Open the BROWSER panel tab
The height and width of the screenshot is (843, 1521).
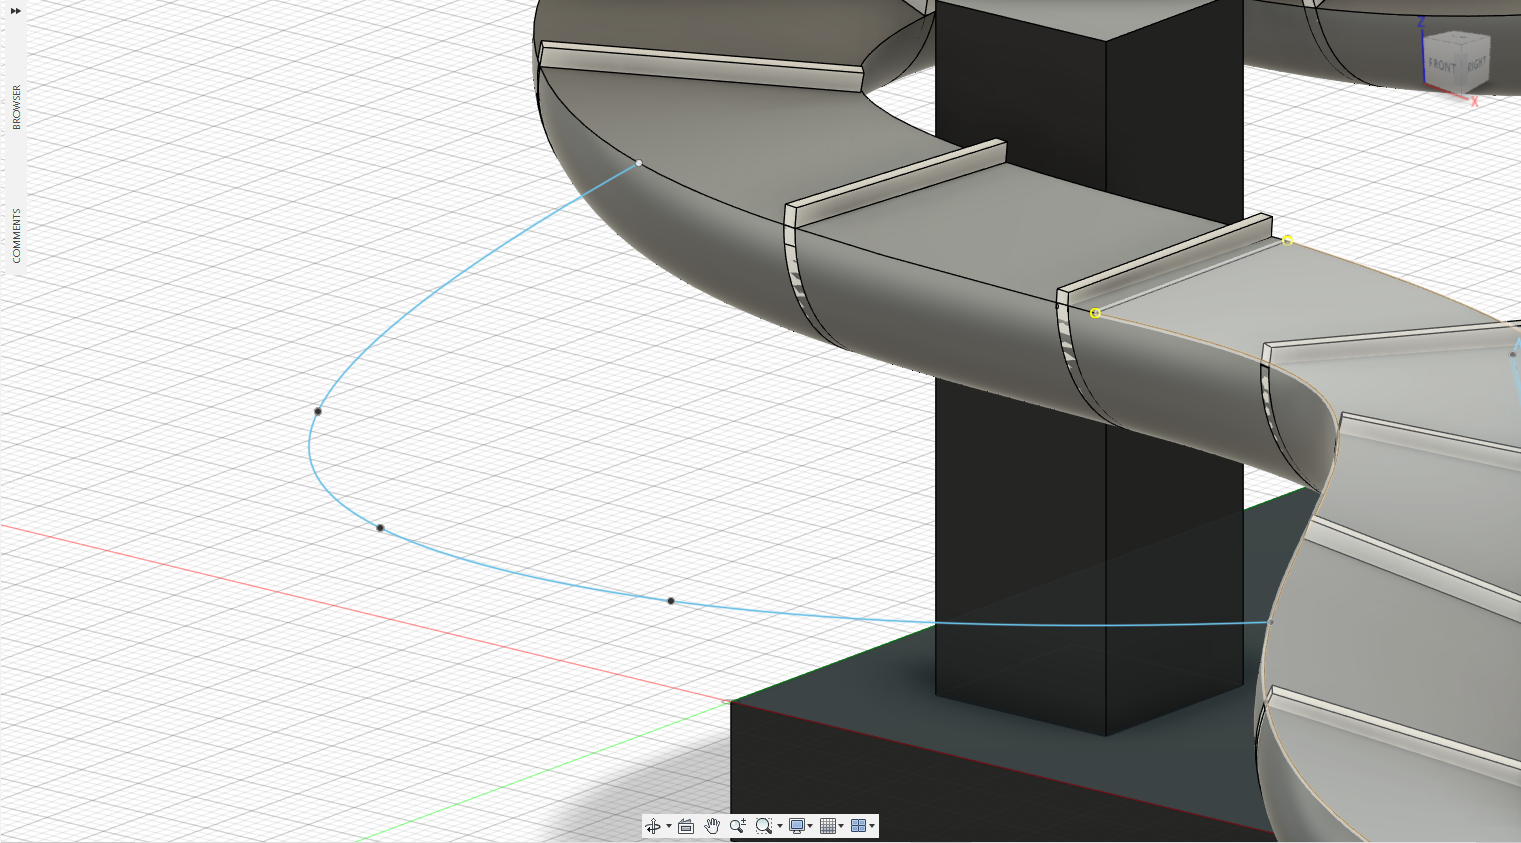click(16, 107)
